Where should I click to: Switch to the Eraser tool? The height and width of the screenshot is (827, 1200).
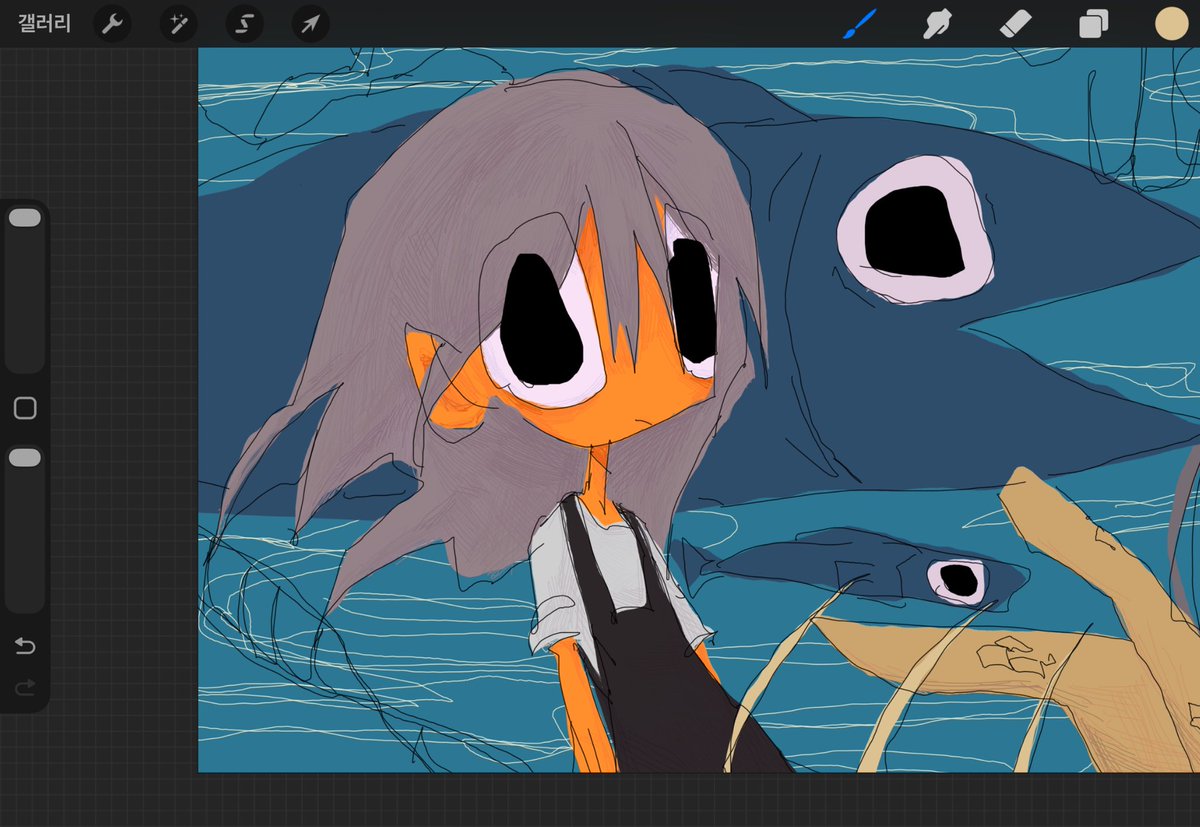tap(1016, 24)
